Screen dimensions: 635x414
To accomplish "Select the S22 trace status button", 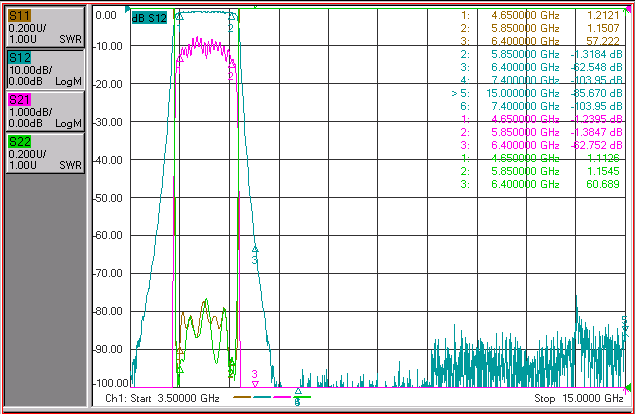I will 45,153.
